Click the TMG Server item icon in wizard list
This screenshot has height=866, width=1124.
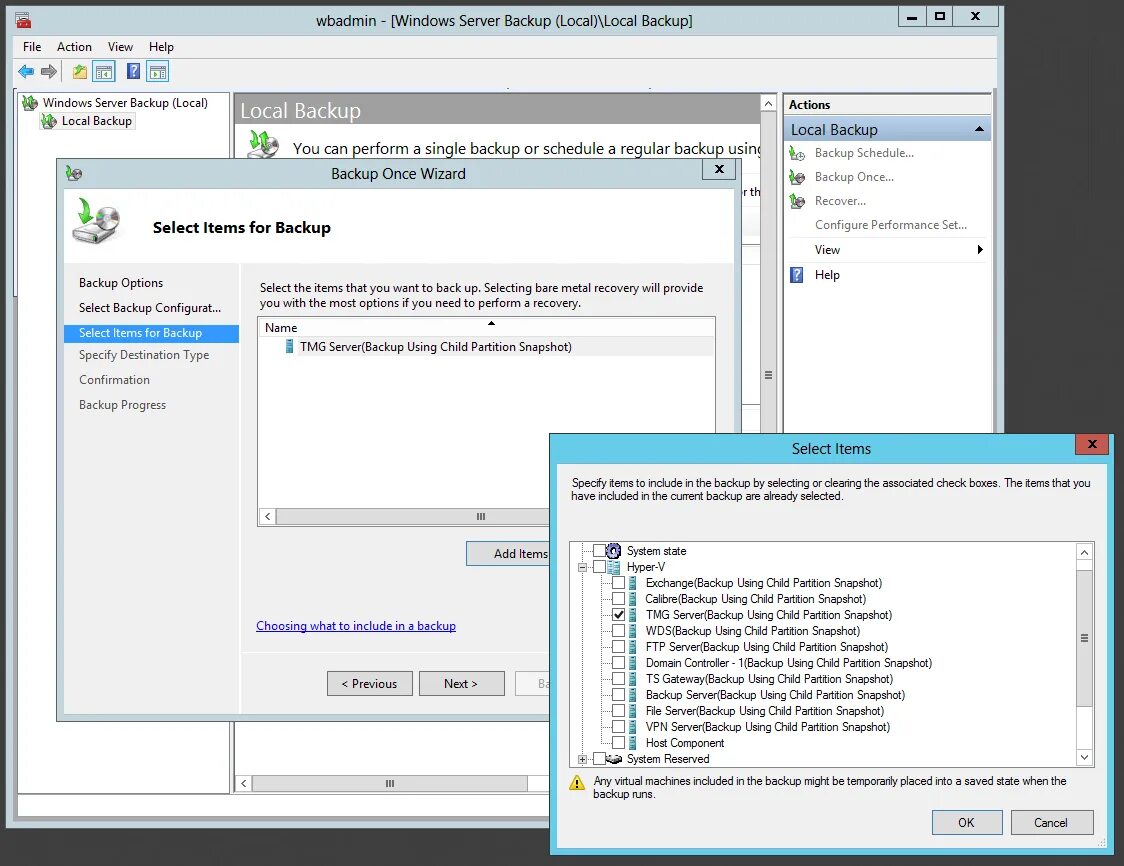[x=290, y=347]
